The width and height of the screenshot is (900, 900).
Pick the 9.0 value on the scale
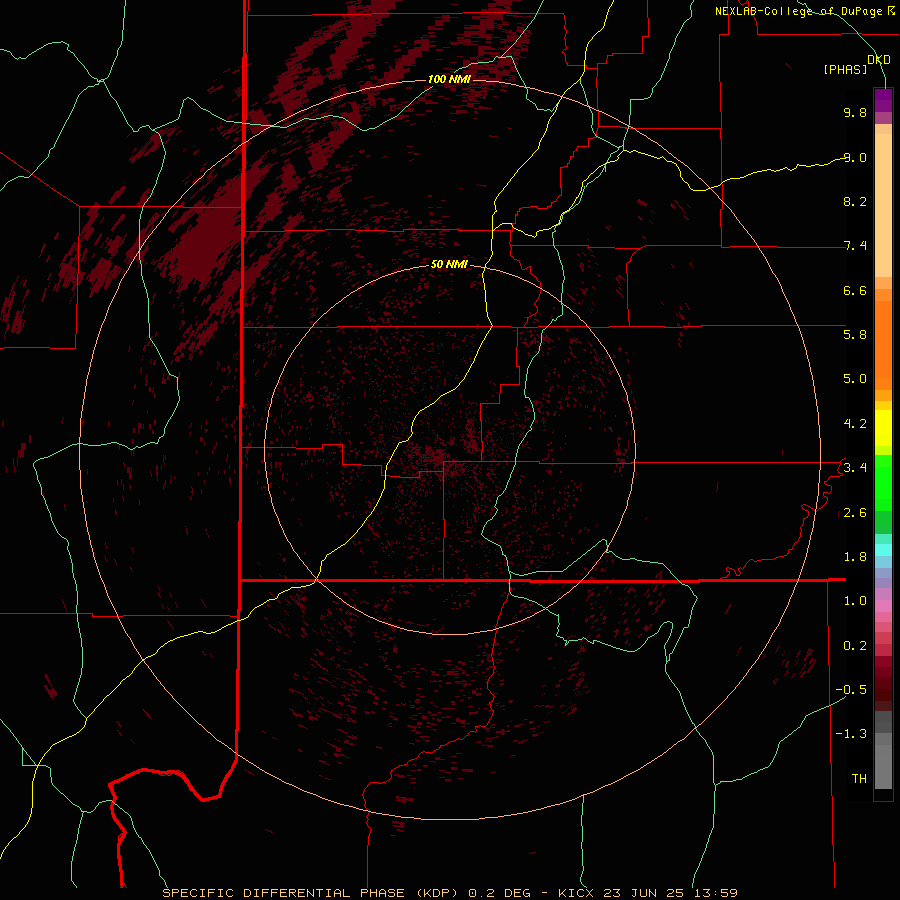coord(855,157)
